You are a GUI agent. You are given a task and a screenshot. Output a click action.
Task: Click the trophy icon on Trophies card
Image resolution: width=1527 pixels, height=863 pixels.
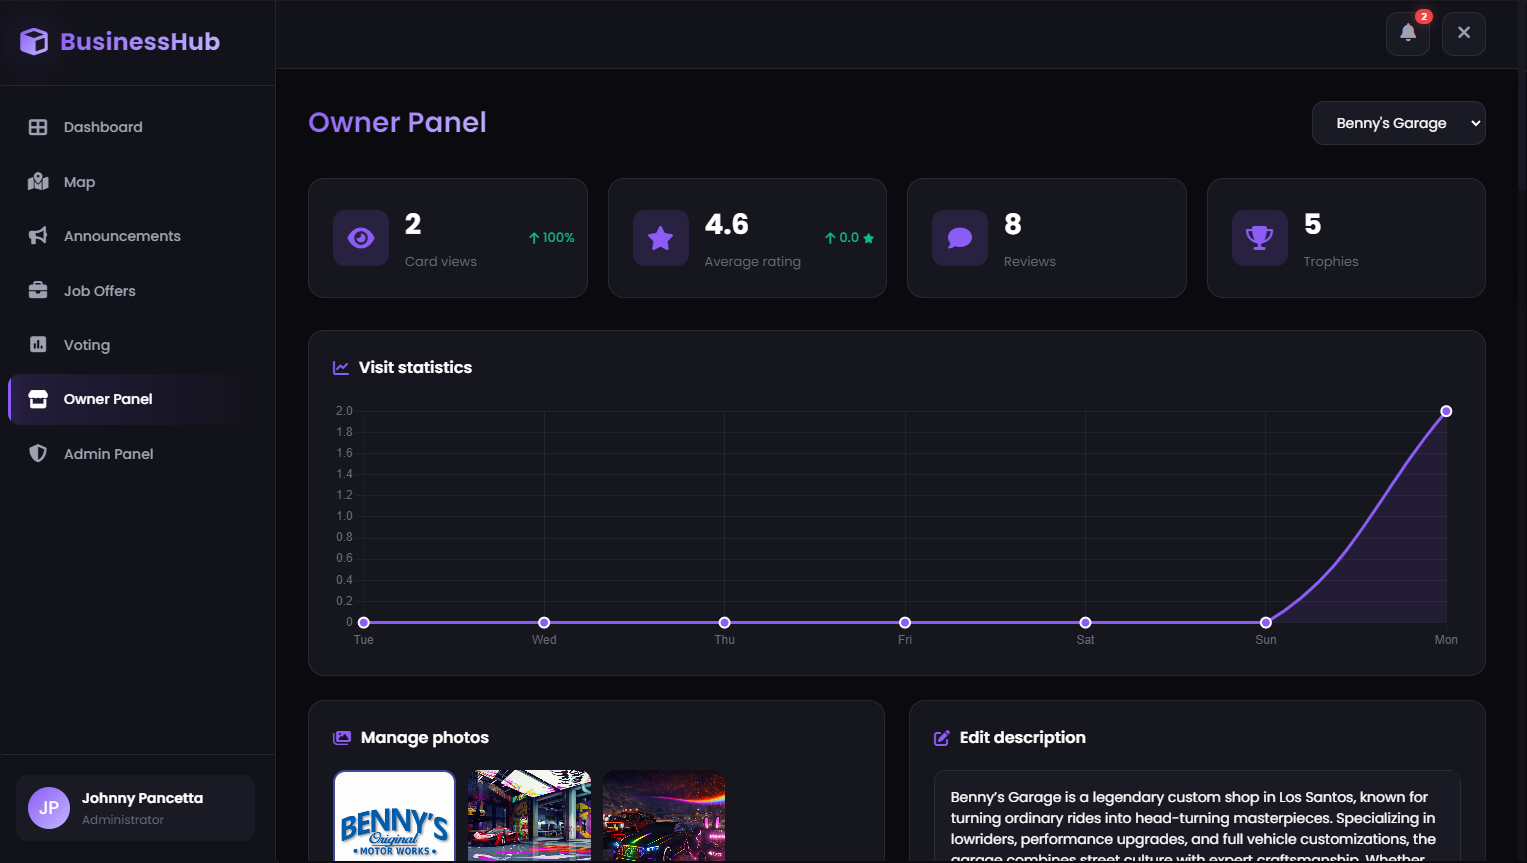point(1260,238)
